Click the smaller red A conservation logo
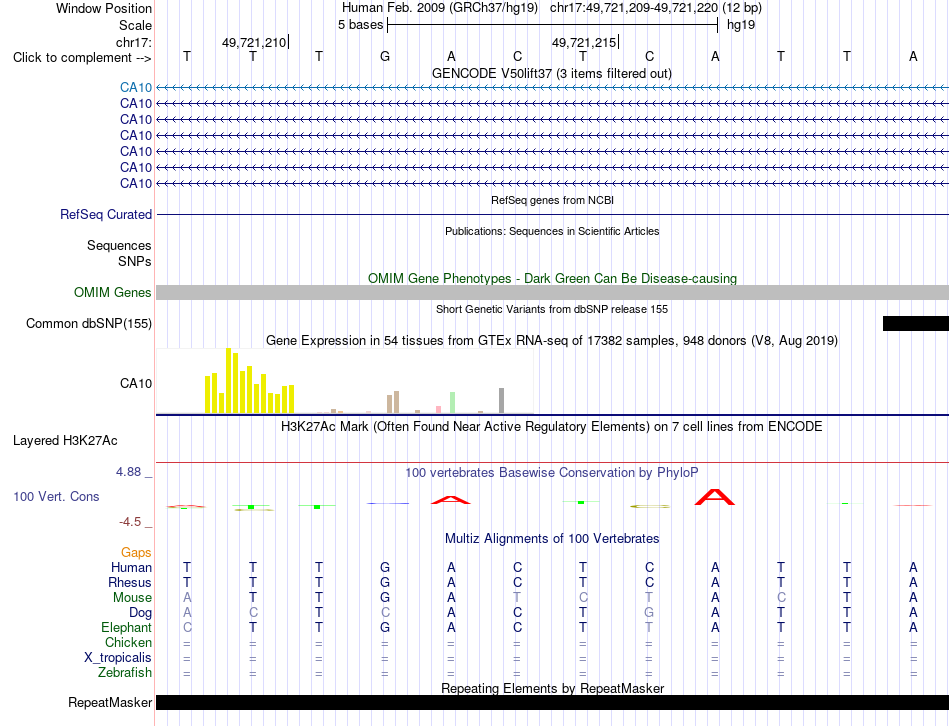950x726 pixels. point(451,500)
